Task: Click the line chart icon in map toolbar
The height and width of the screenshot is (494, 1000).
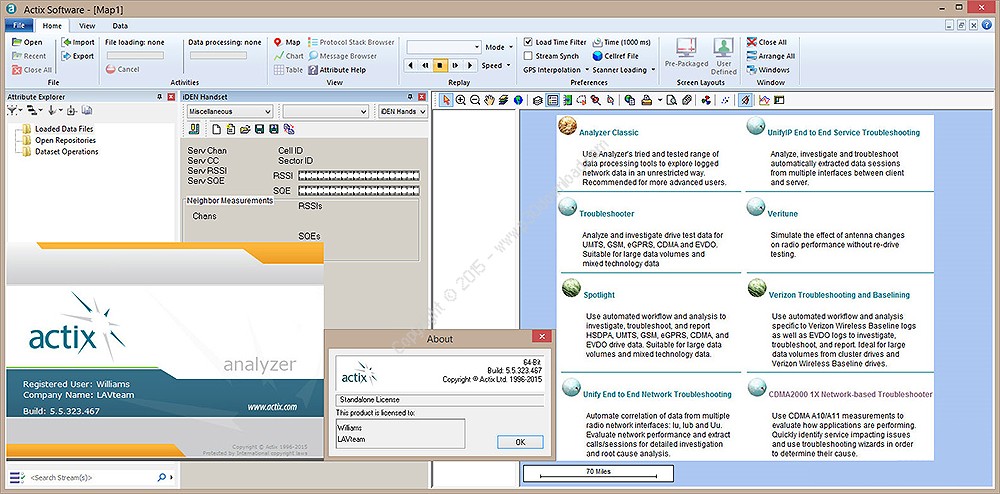Action: click(764, 100)
